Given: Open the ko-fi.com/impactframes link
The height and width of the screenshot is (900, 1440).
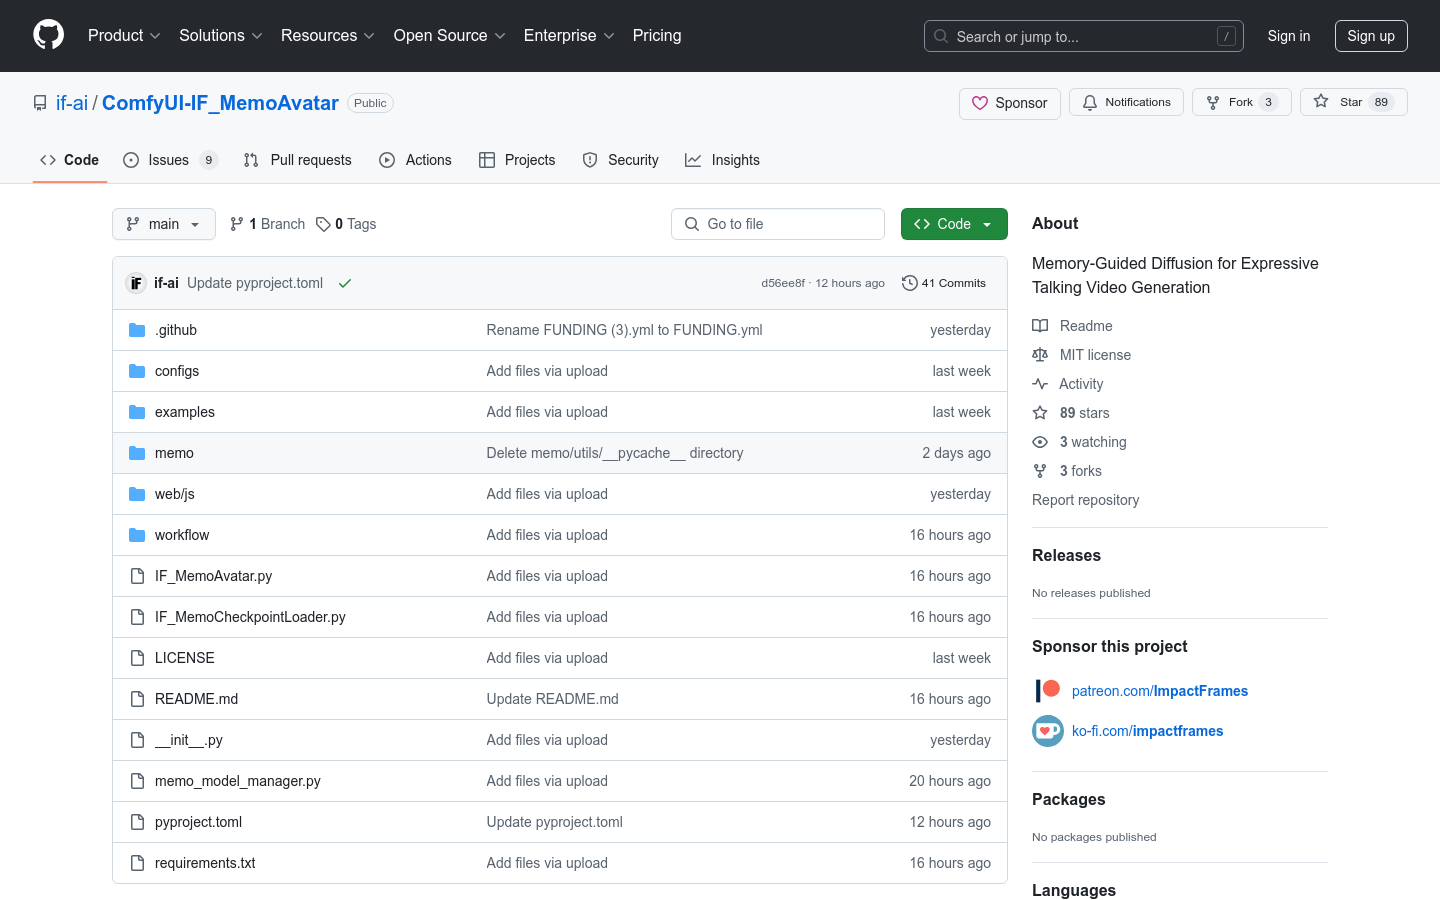Looking at the screenshot, I should point(1148,731).
